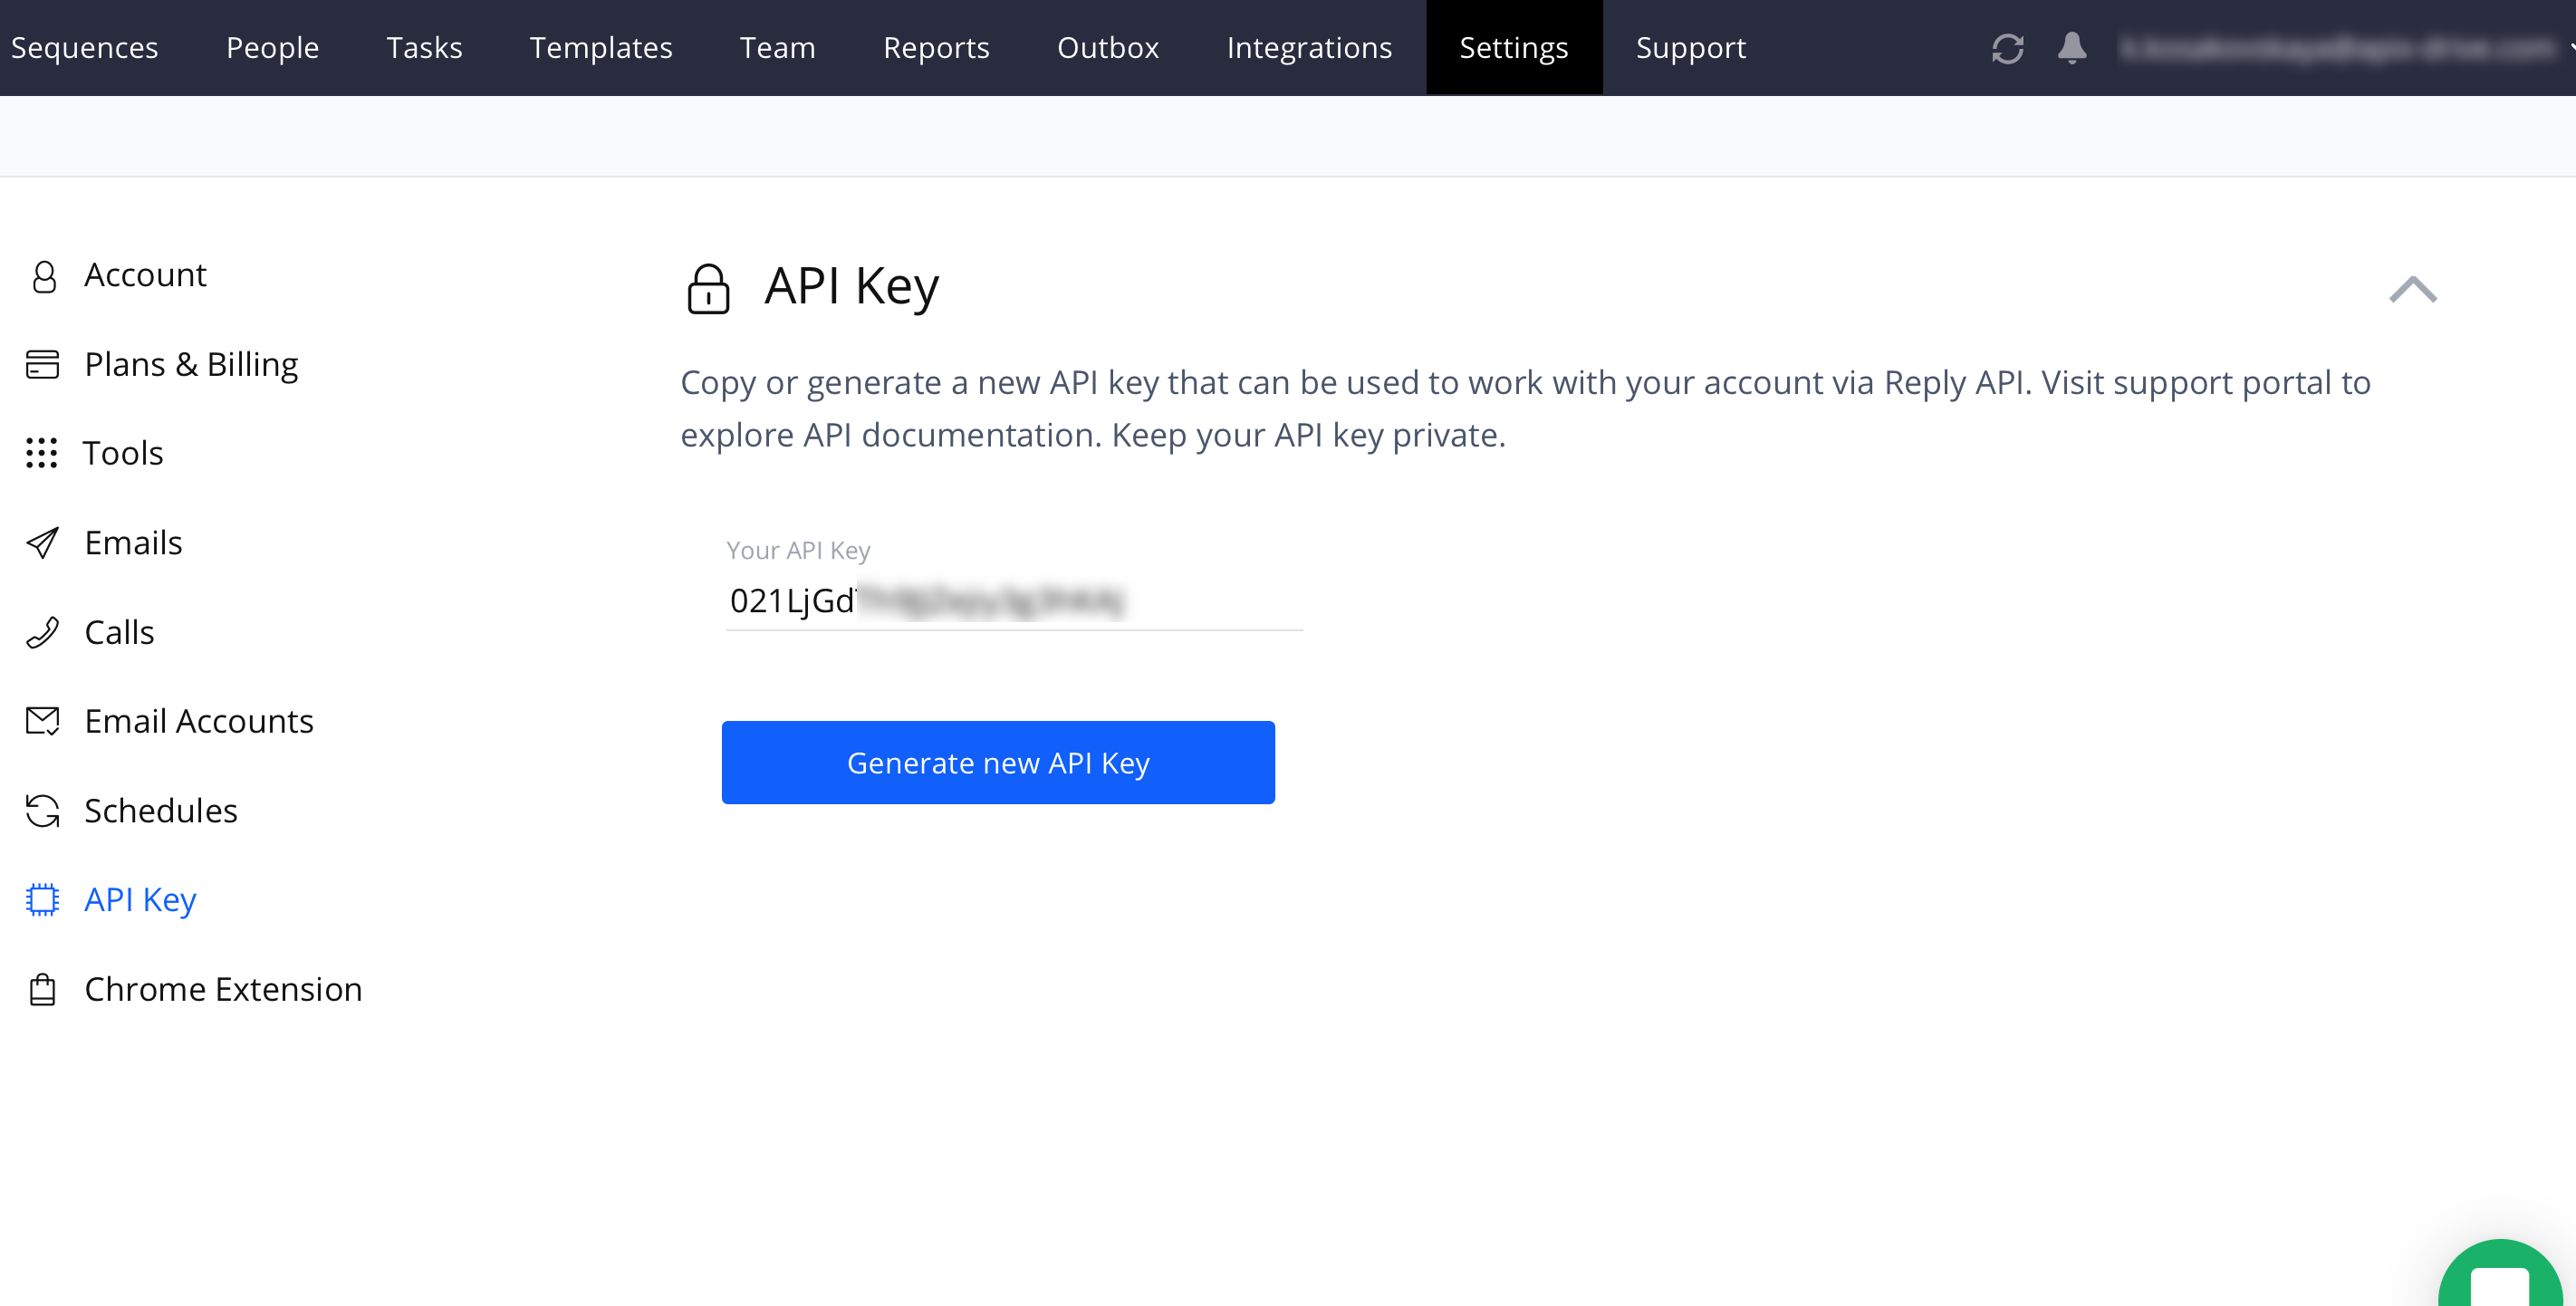
Task: Open the Sequences menu tab
Action: (x=83, y=47)
